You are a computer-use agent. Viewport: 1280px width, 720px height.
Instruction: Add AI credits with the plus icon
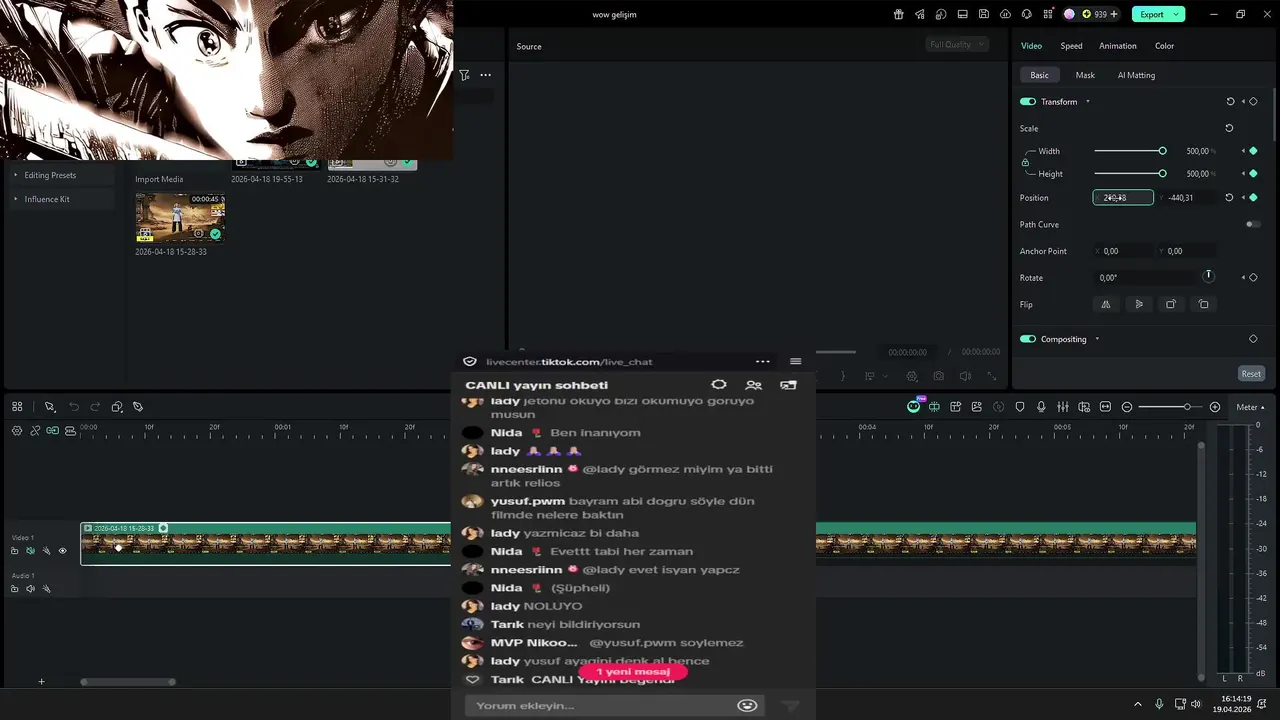[x=1114, y=14]
